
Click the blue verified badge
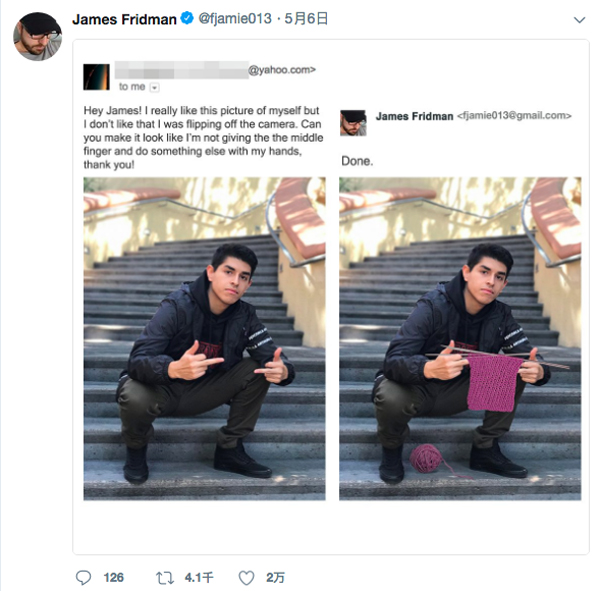[187, 19]
